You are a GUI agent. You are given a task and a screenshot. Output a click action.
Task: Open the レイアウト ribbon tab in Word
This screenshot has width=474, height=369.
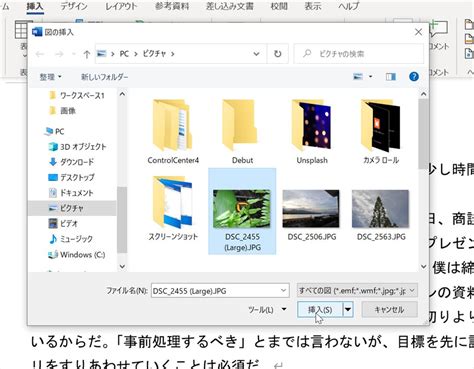tap(121, 7)
